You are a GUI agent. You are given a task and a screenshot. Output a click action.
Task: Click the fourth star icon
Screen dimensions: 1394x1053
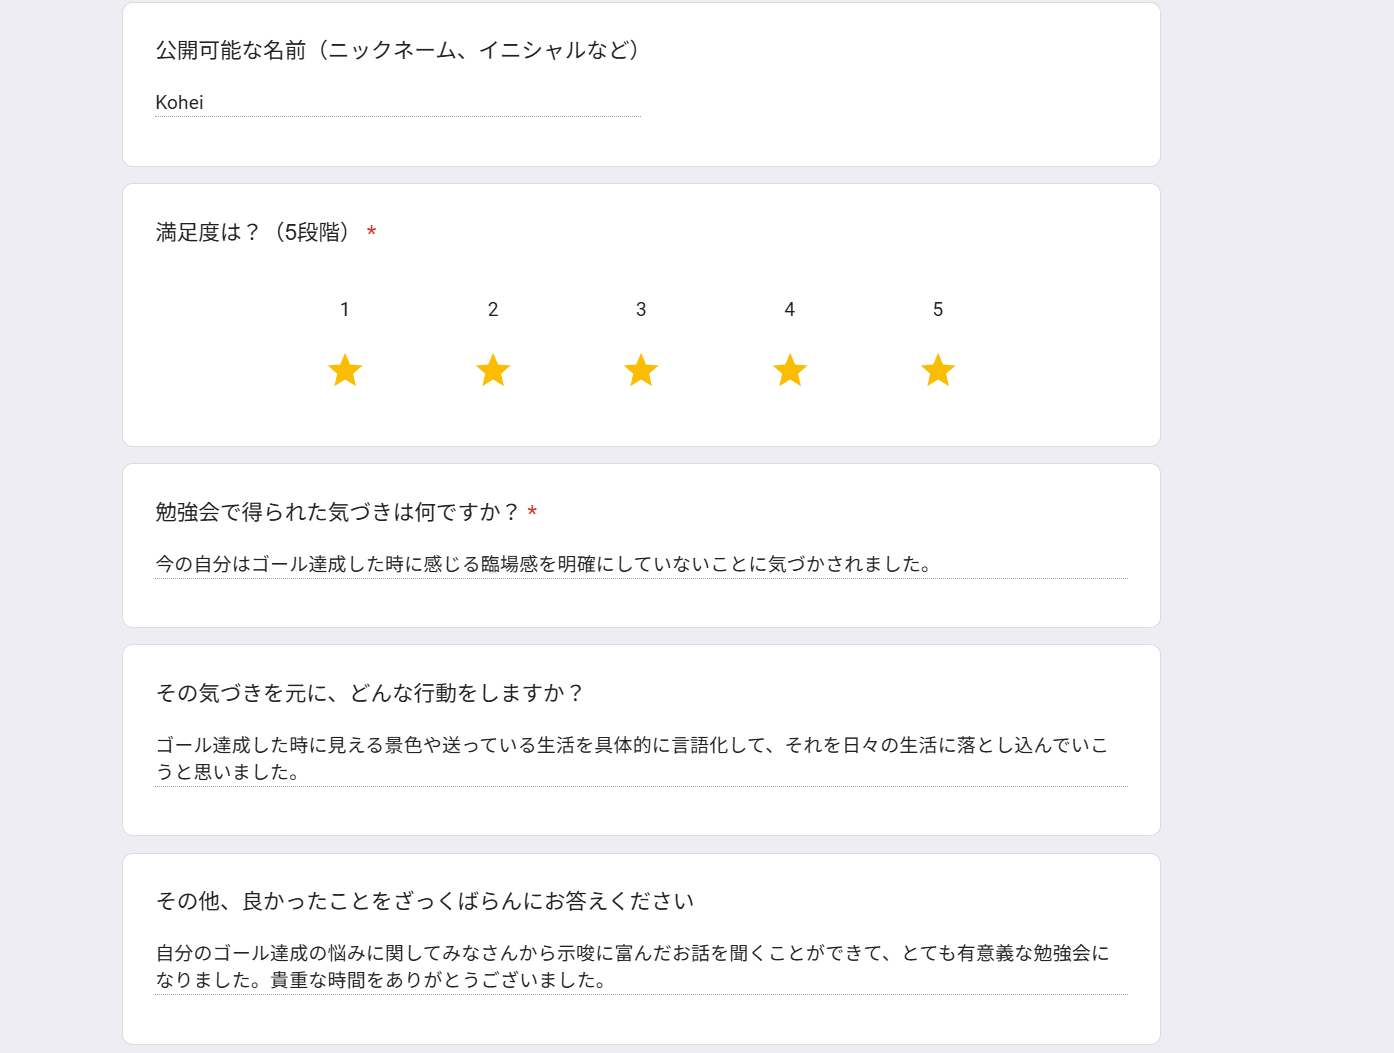790,371
